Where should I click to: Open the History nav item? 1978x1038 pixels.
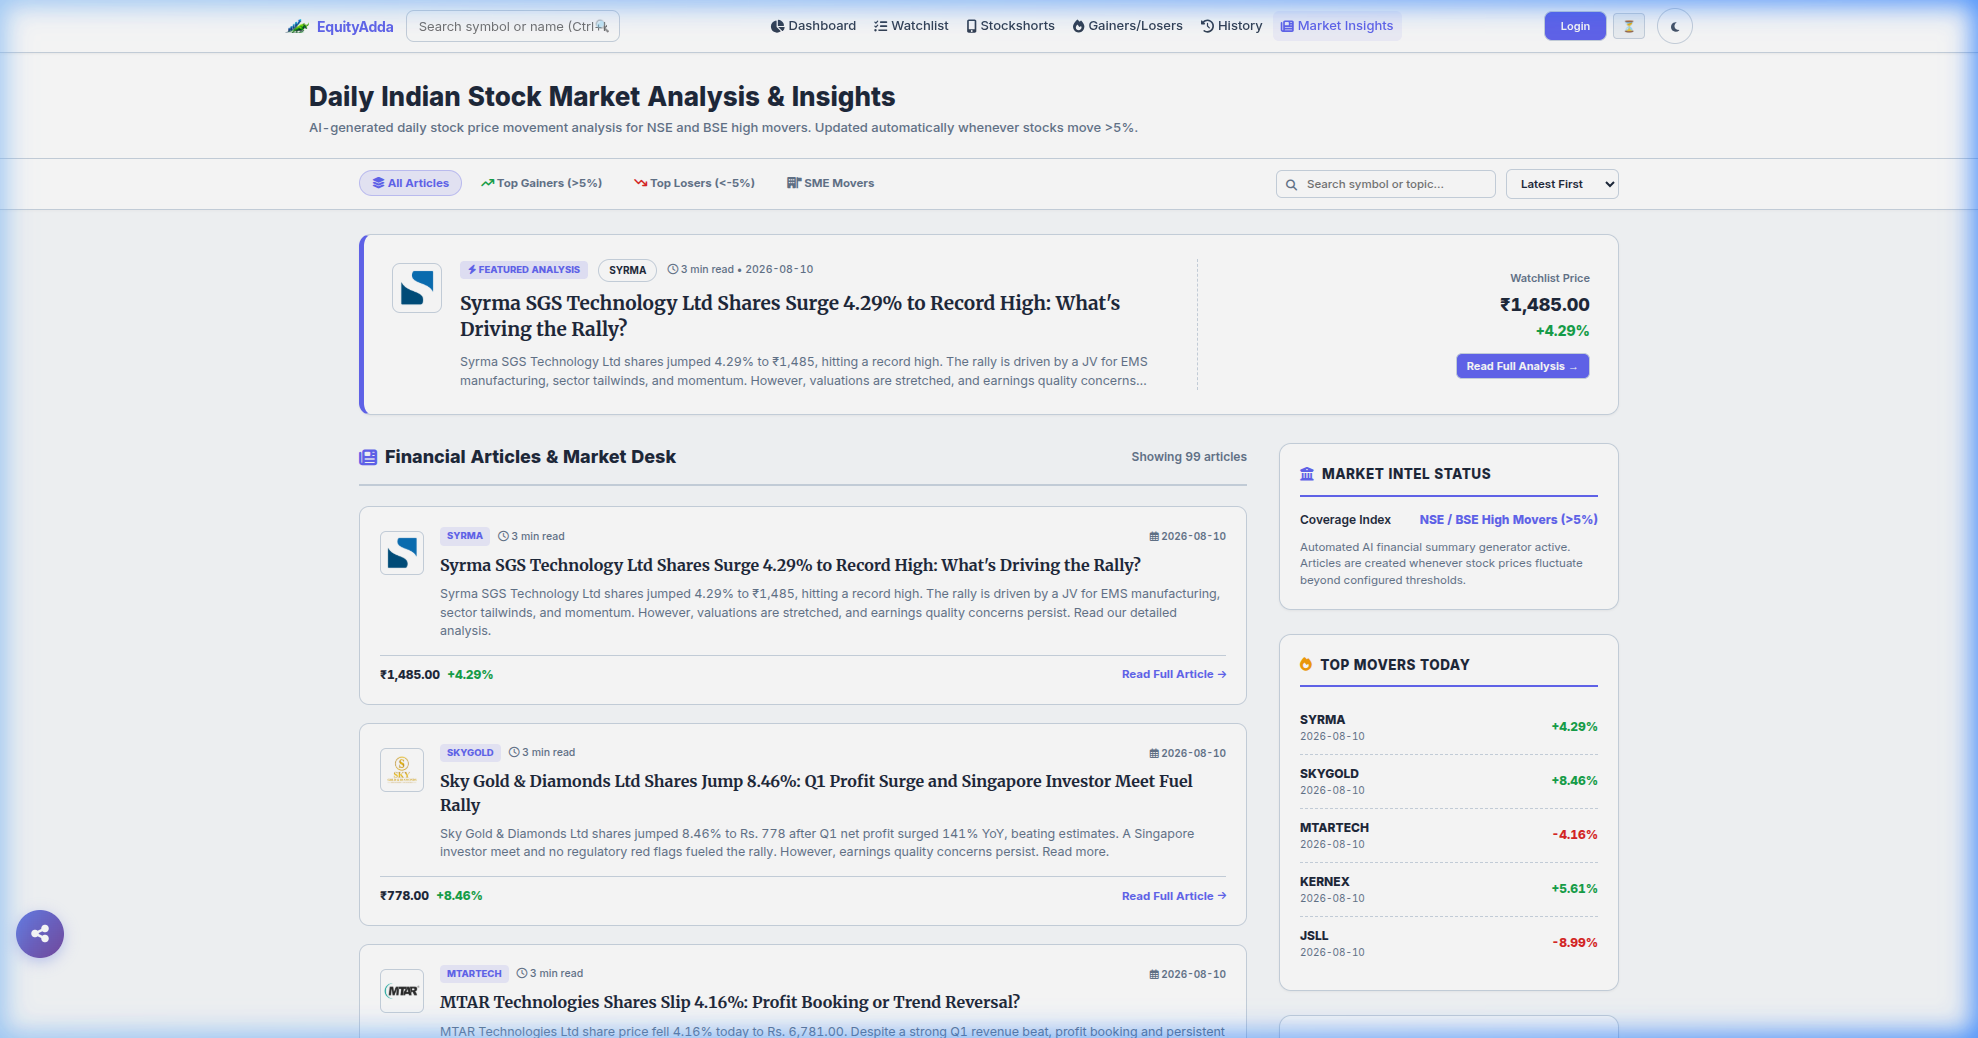(1231, 26)
